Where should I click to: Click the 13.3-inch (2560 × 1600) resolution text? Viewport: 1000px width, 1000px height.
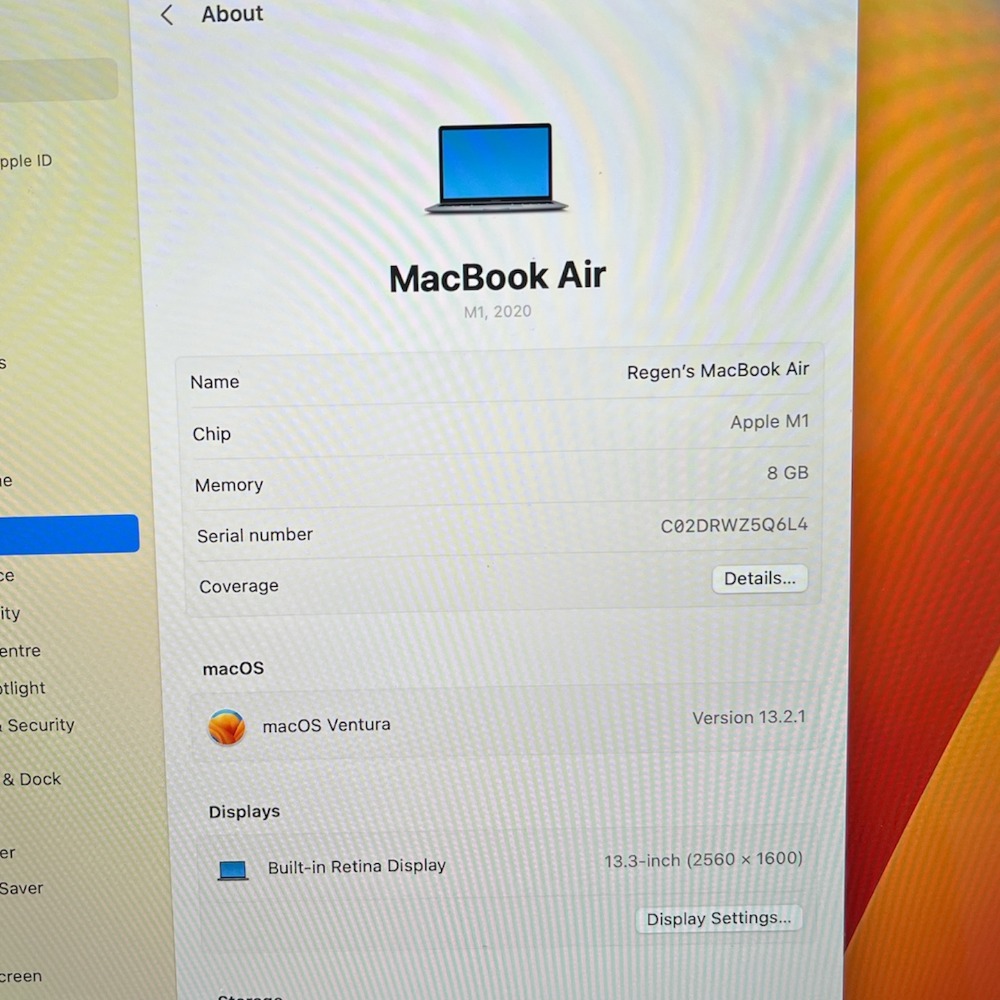coord(703,860)
